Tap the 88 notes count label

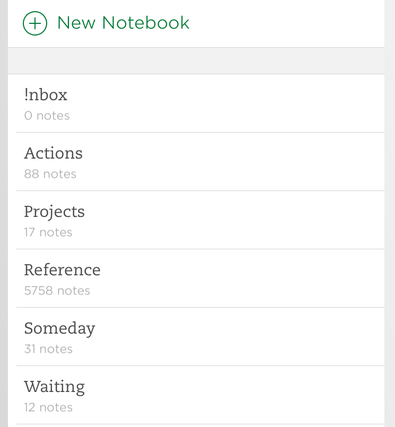click(x=50, y=174)
